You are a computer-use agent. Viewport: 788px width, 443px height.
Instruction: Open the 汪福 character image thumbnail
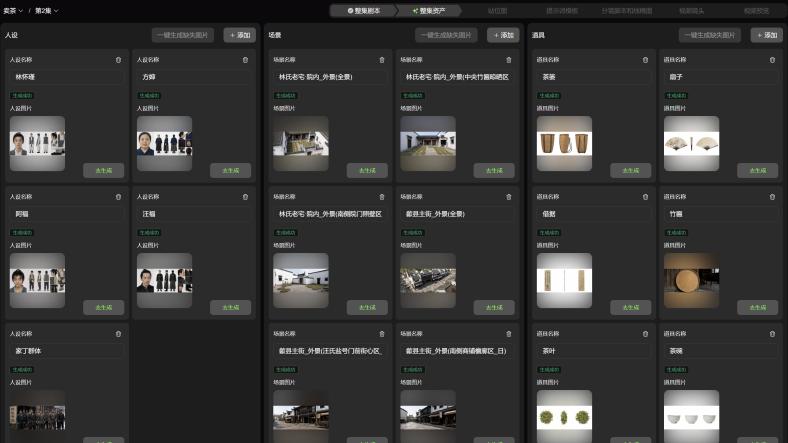(x=164, y=280)
